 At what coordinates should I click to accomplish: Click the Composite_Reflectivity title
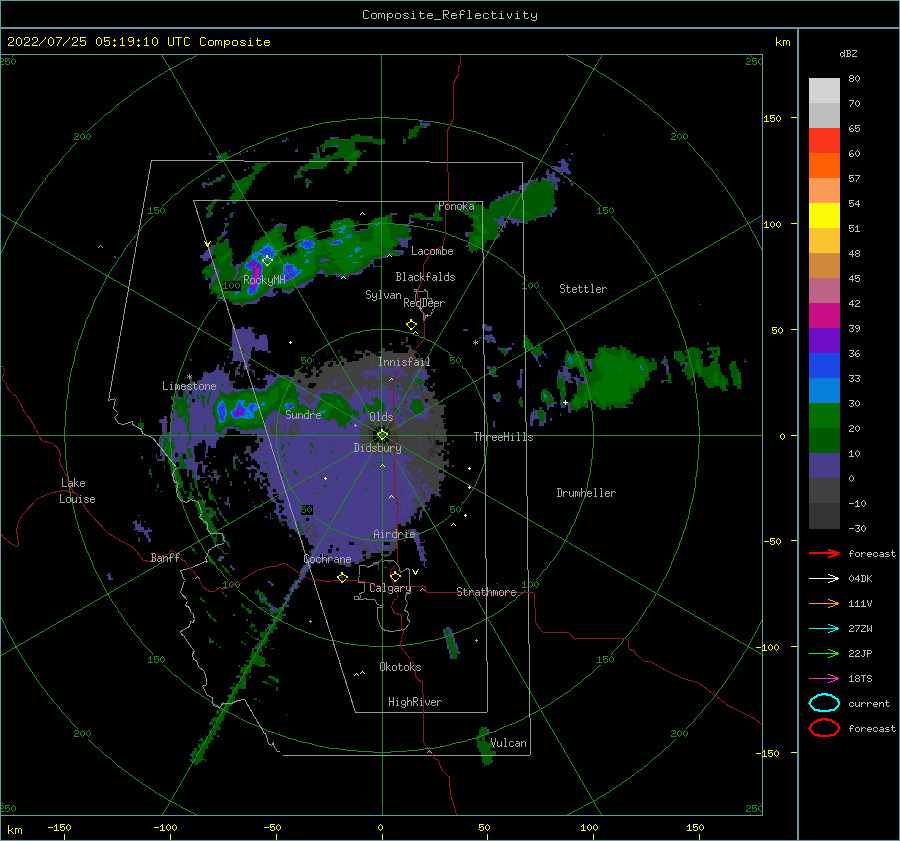pos(450,15)
